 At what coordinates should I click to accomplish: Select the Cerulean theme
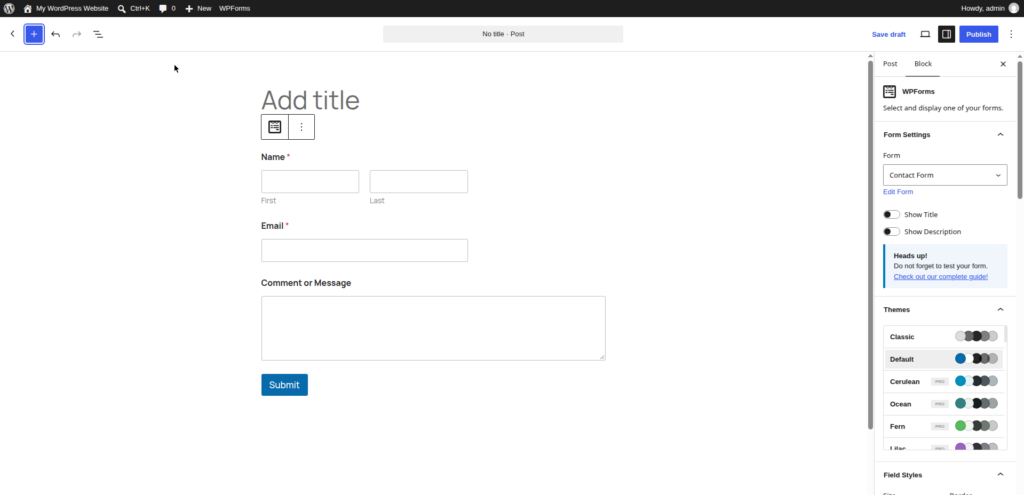pyautogui.click(x=944, y=381)
